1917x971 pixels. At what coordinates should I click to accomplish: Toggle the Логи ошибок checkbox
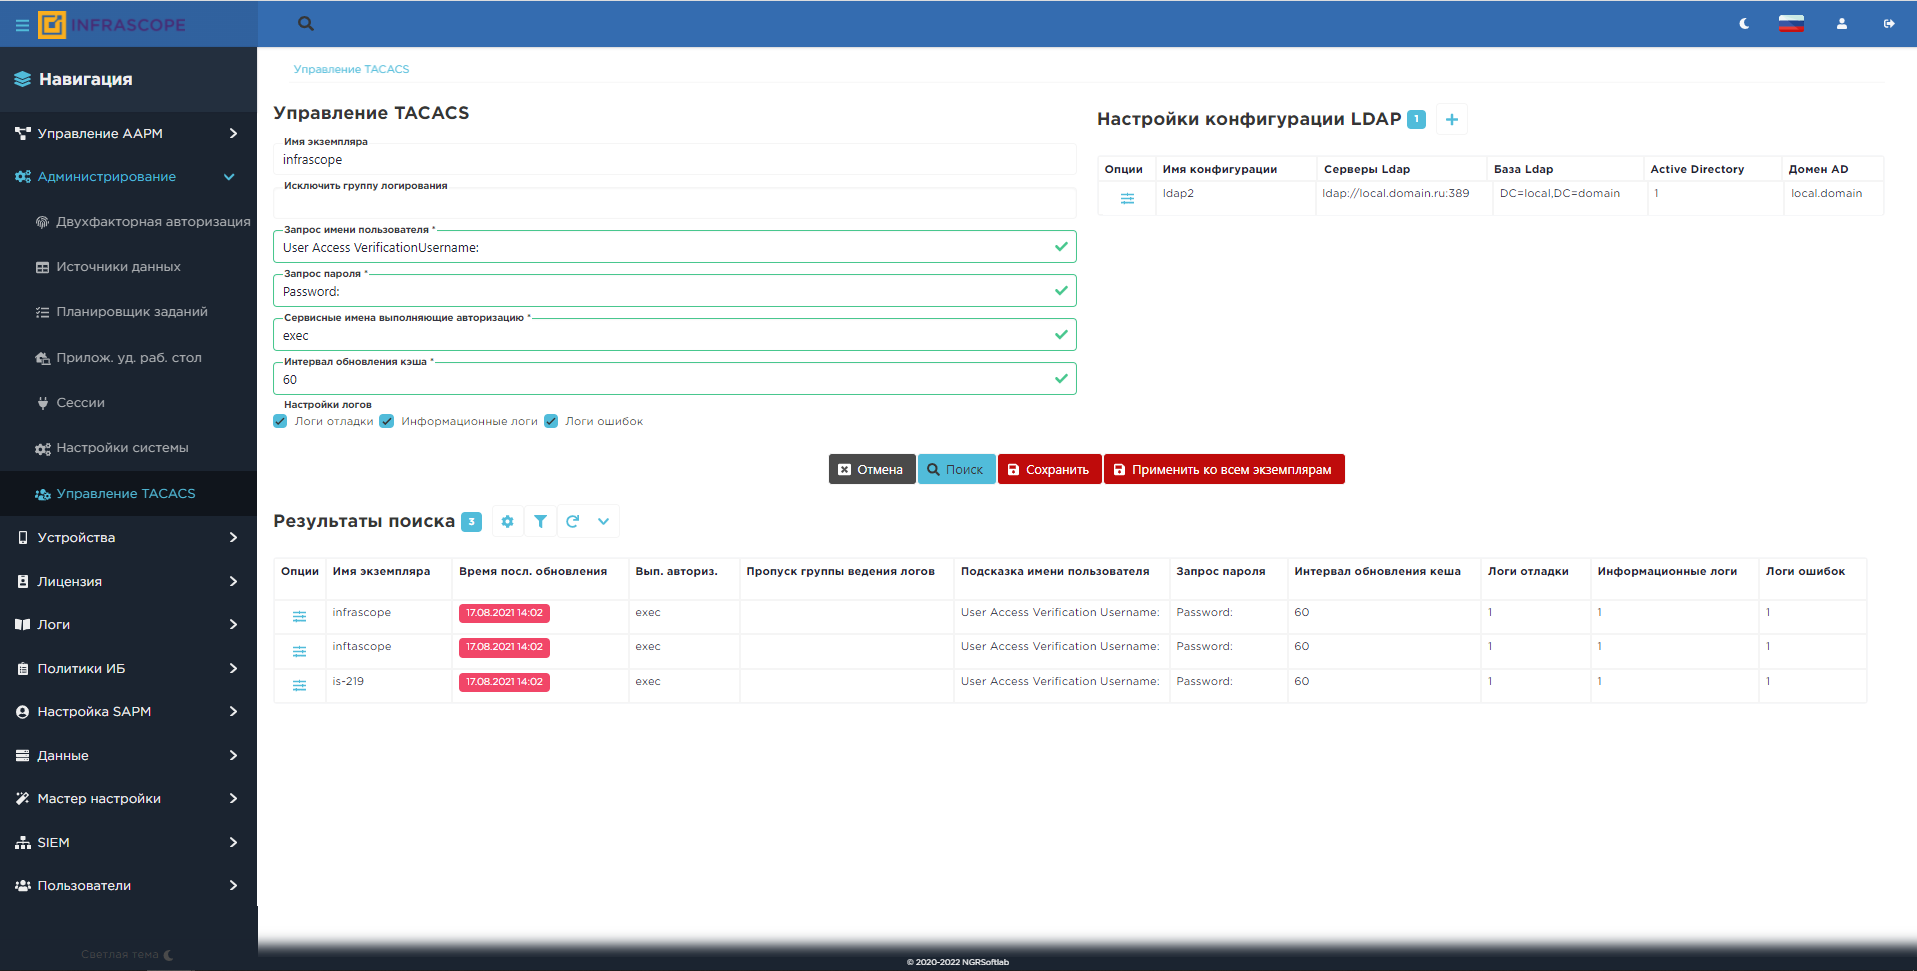[x=551, y=421]
